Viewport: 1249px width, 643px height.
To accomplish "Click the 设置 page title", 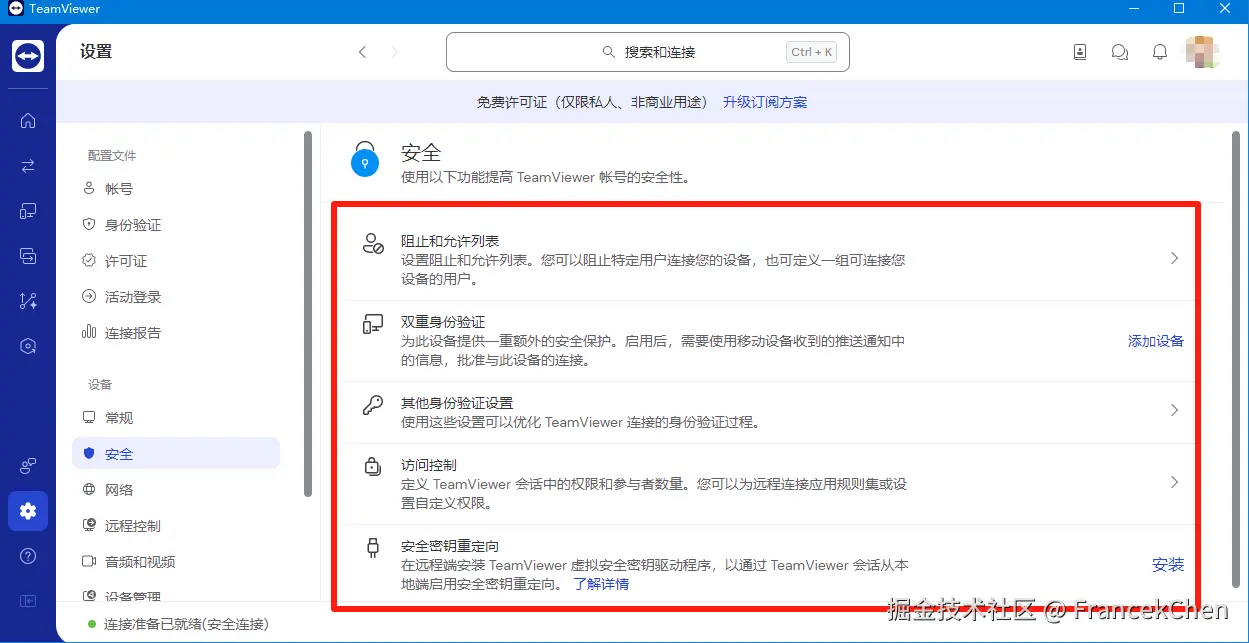I will 96,52.
